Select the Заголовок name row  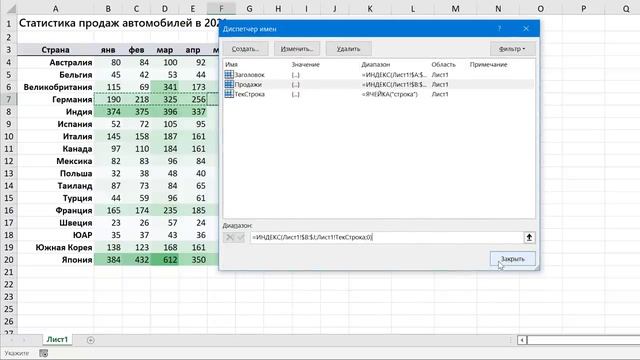[379, 75]
